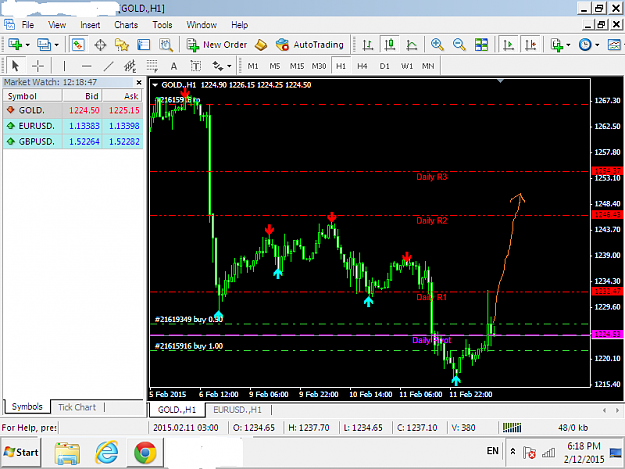The image size is (625, 469).
Task: Open the Charts menu
Action: [x=126, y=25]
